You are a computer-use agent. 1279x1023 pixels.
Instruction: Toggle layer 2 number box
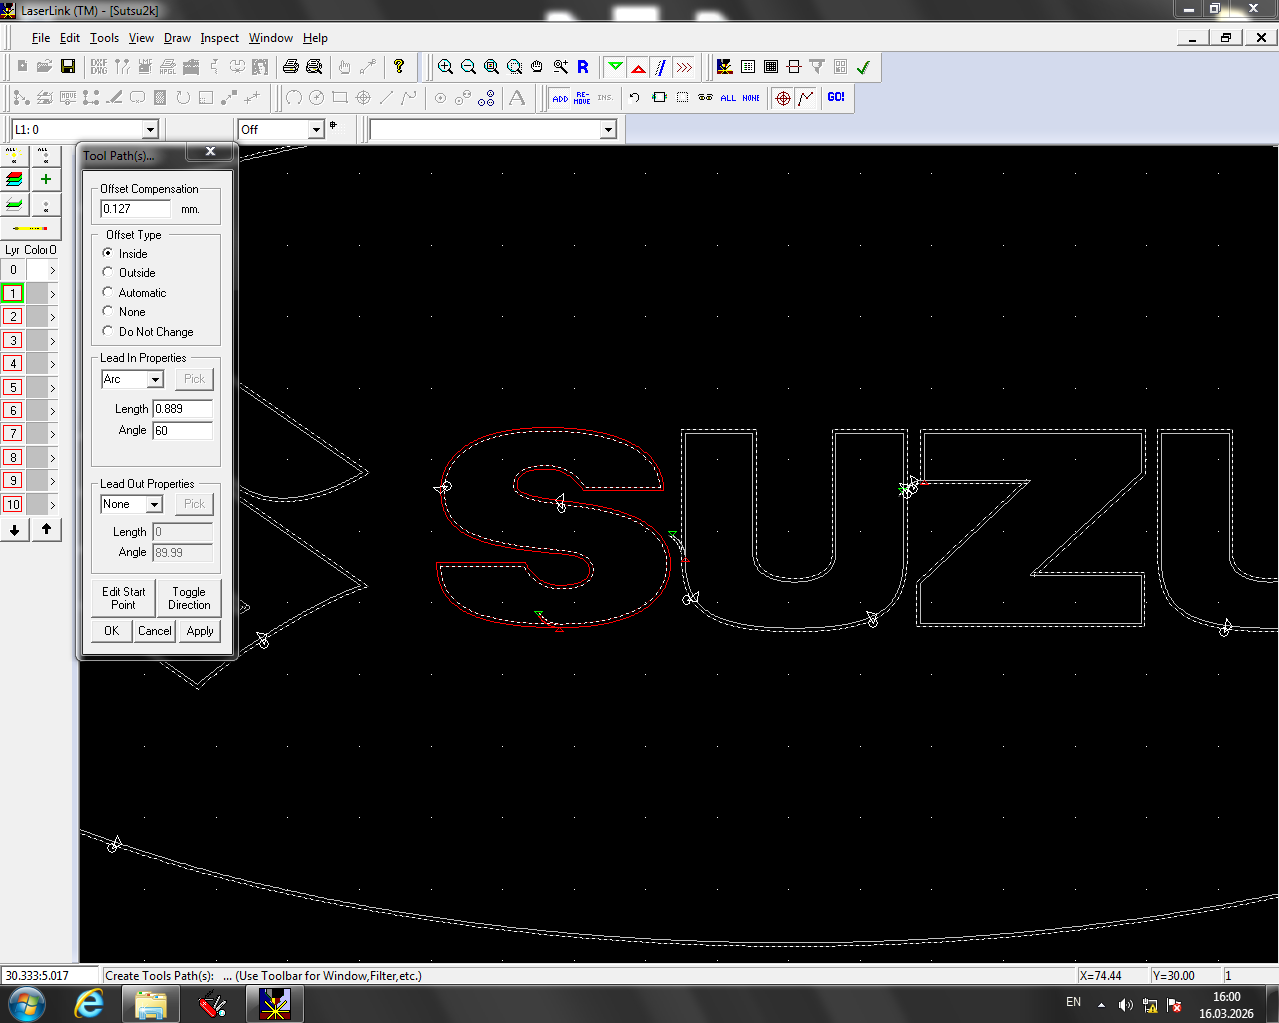click(x=13, y=316)
